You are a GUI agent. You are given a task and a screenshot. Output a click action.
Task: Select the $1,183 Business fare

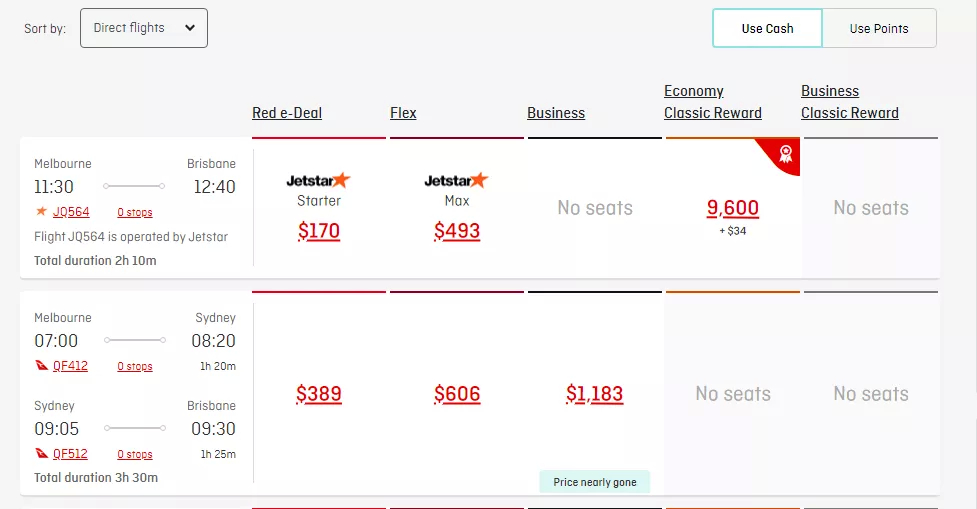594,394
